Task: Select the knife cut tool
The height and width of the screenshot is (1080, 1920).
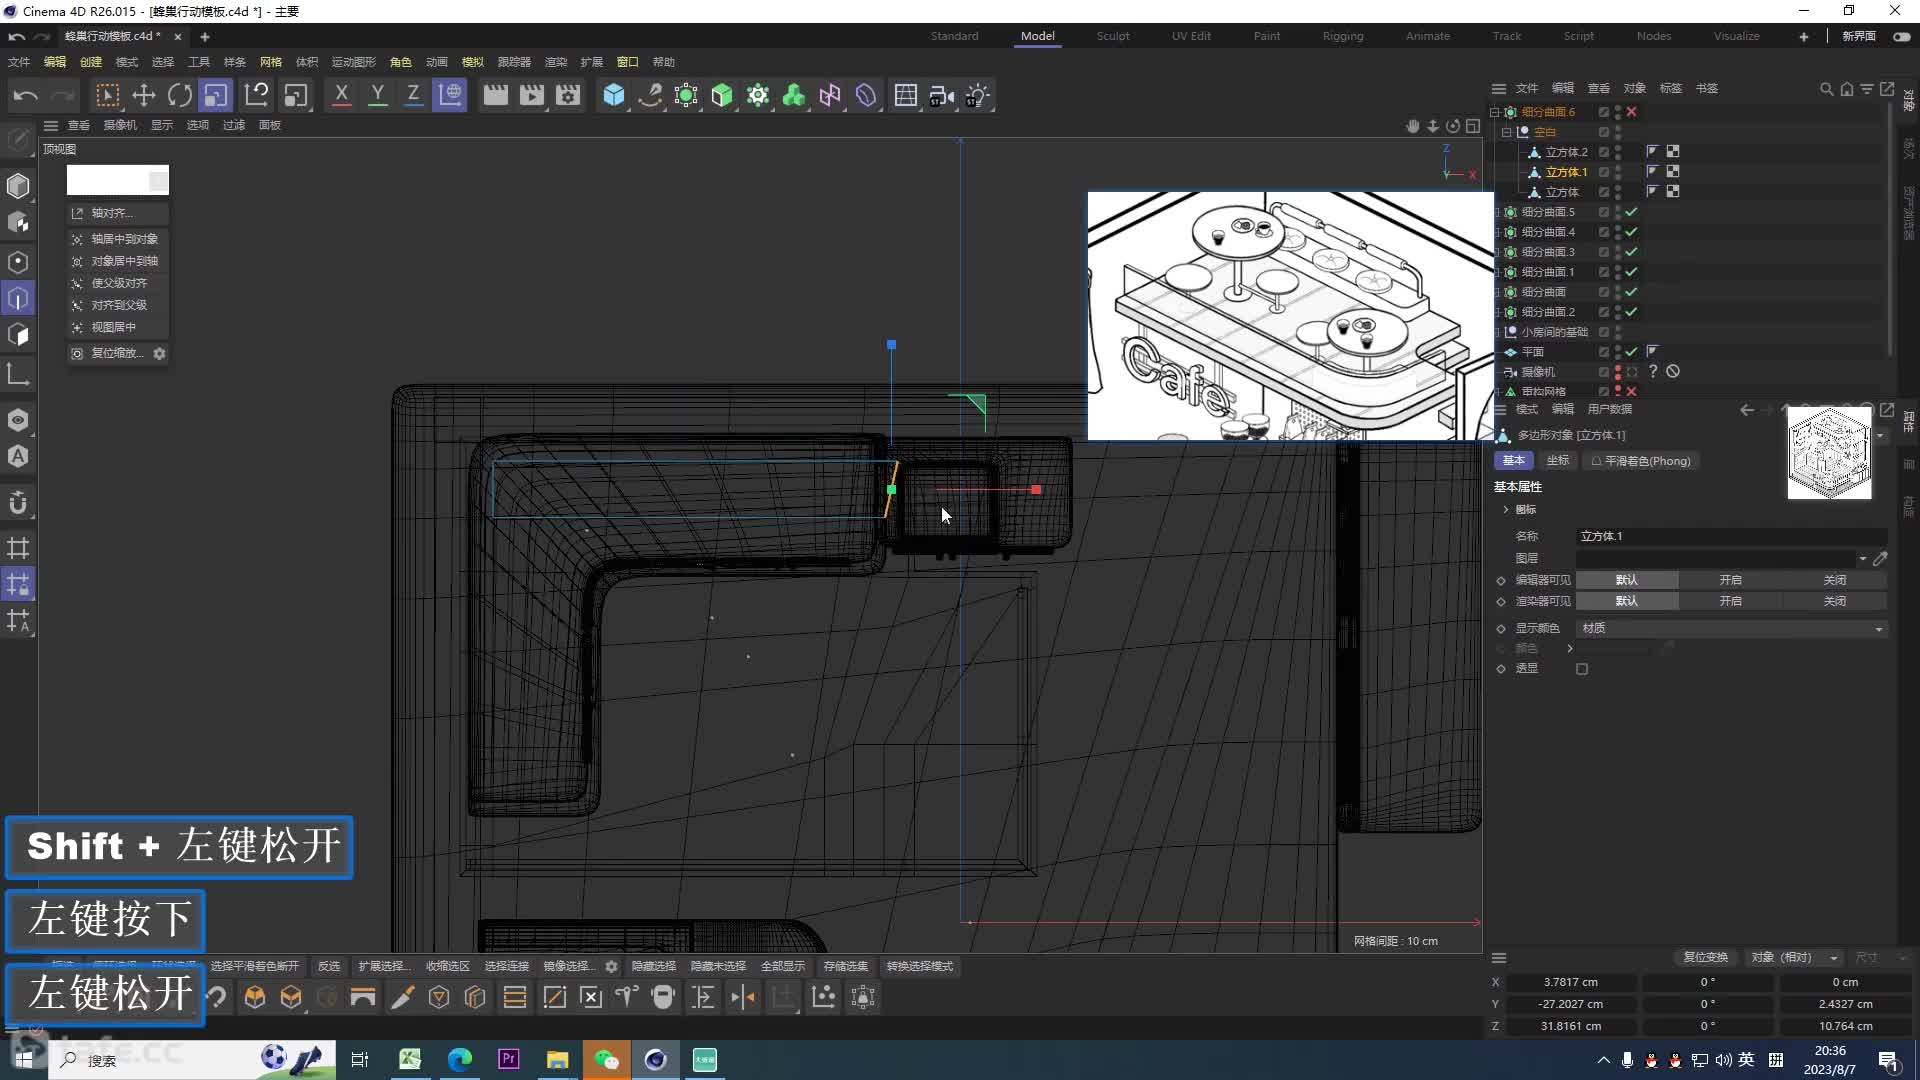Action: [402, 997]
